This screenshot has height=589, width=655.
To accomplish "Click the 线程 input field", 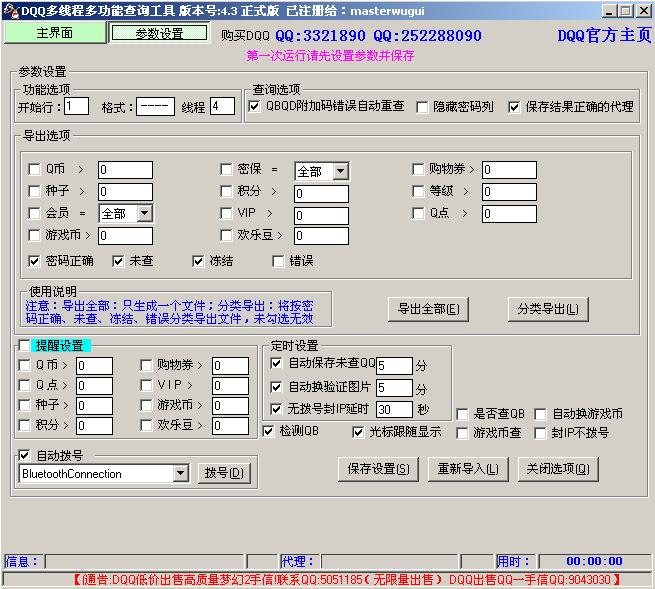I will (222, 106).
